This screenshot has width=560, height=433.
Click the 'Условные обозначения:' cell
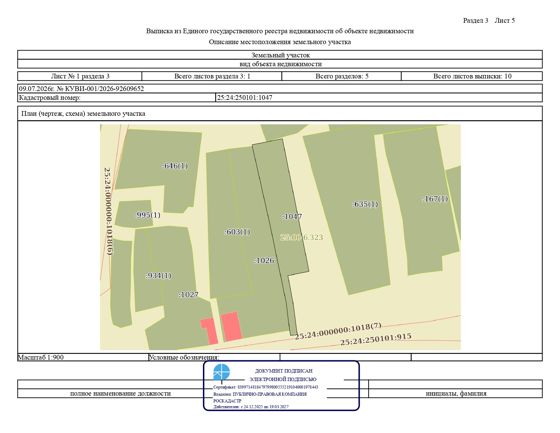pyautogui.click(x=214, y=357)
